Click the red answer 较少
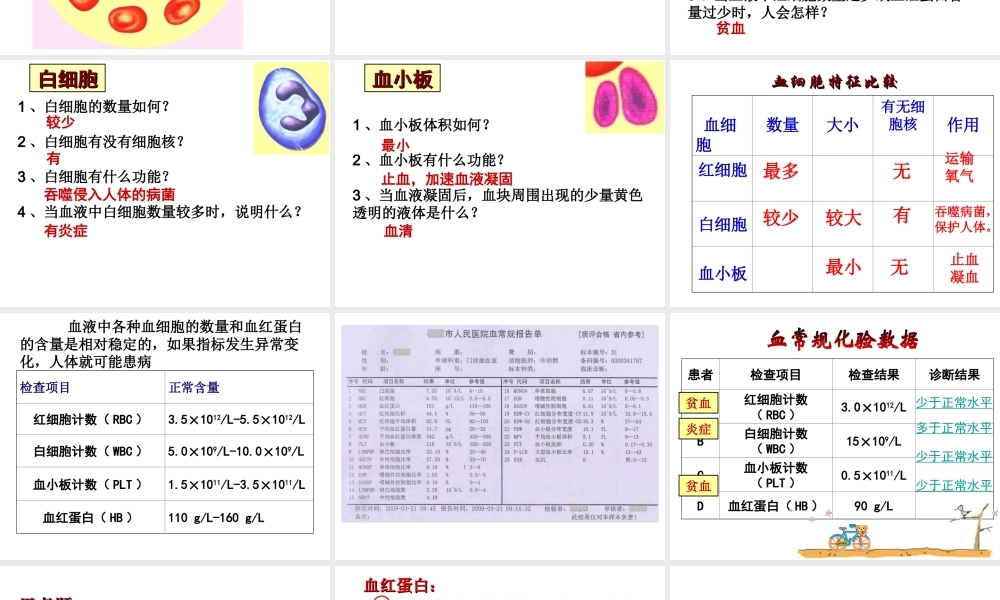Screen dimensions: 1000x600 (x=60, y=122)
